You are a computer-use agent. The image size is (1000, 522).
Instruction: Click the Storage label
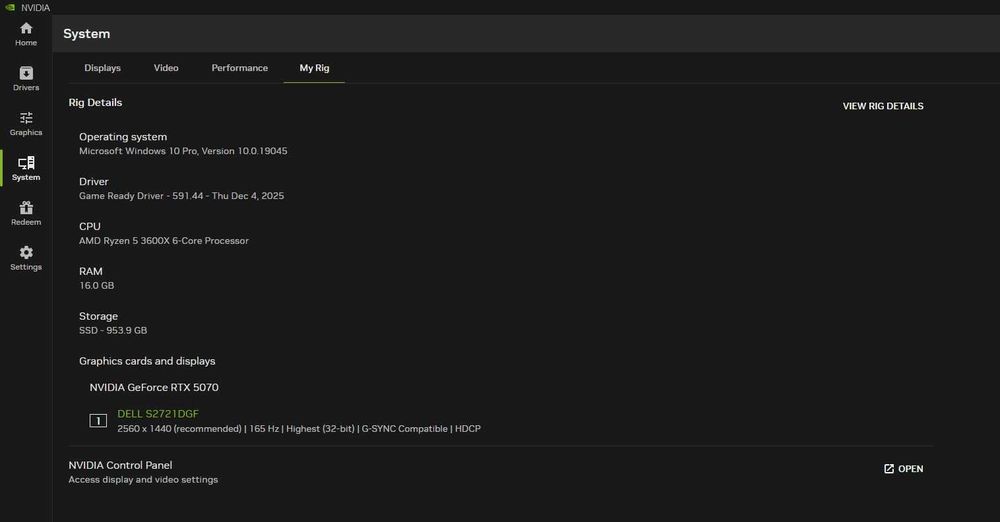click(98, 316)
